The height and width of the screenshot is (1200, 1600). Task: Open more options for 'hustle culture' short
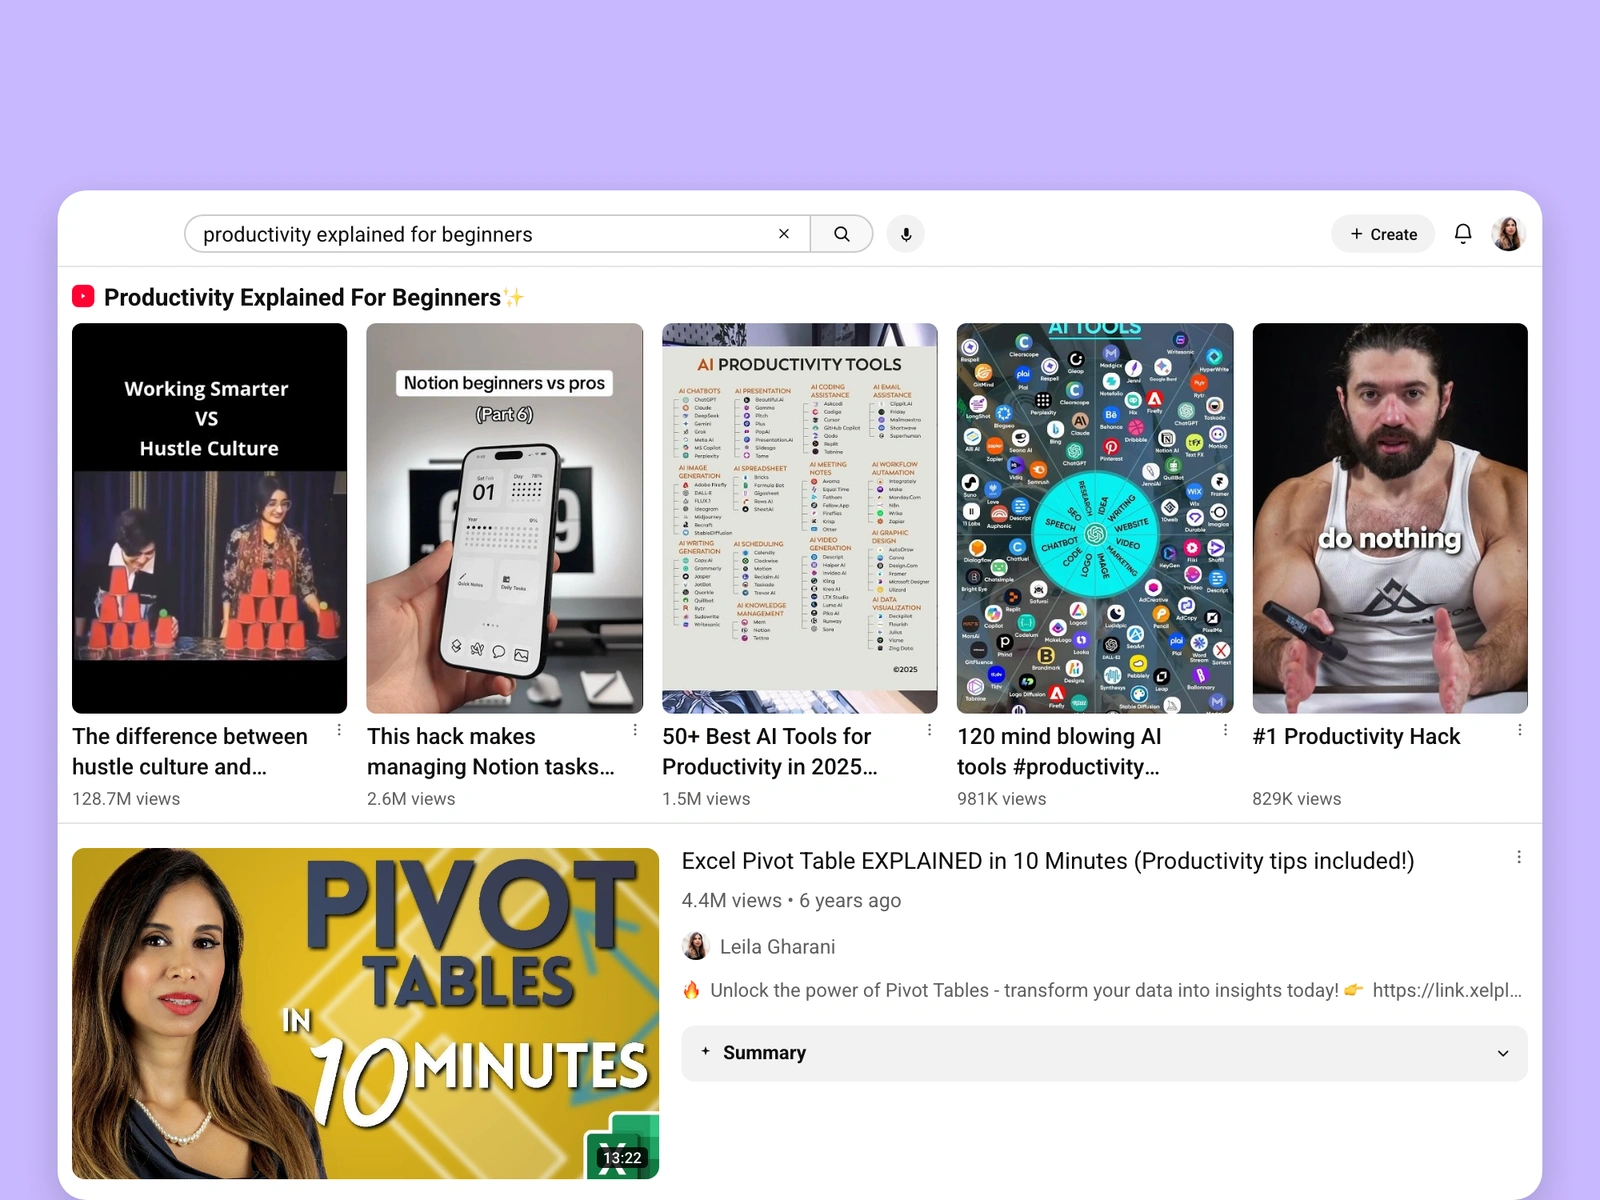point(339,730)
